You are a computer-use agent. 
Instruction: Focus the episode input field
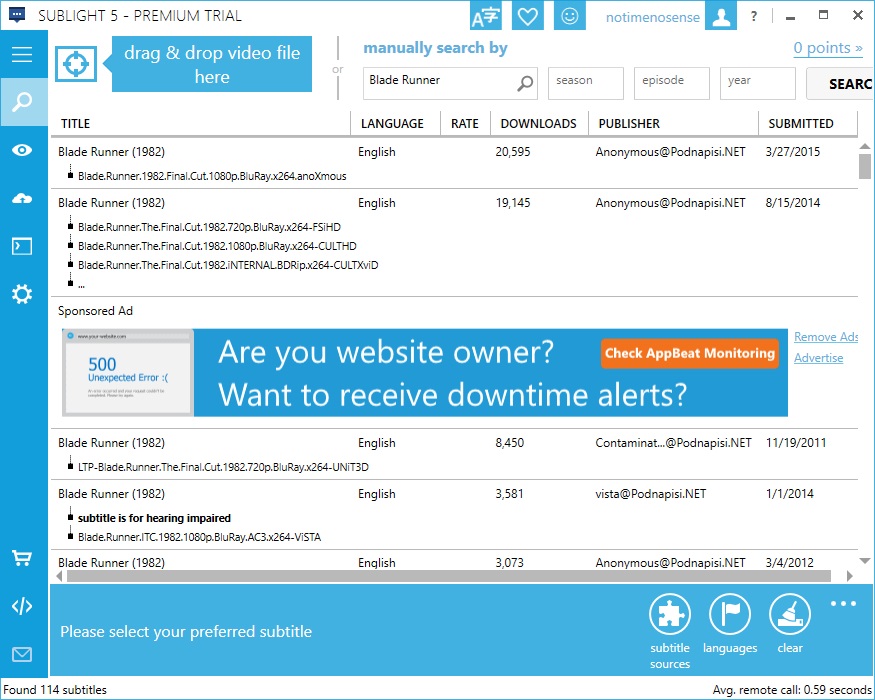[x=671, y=83]
